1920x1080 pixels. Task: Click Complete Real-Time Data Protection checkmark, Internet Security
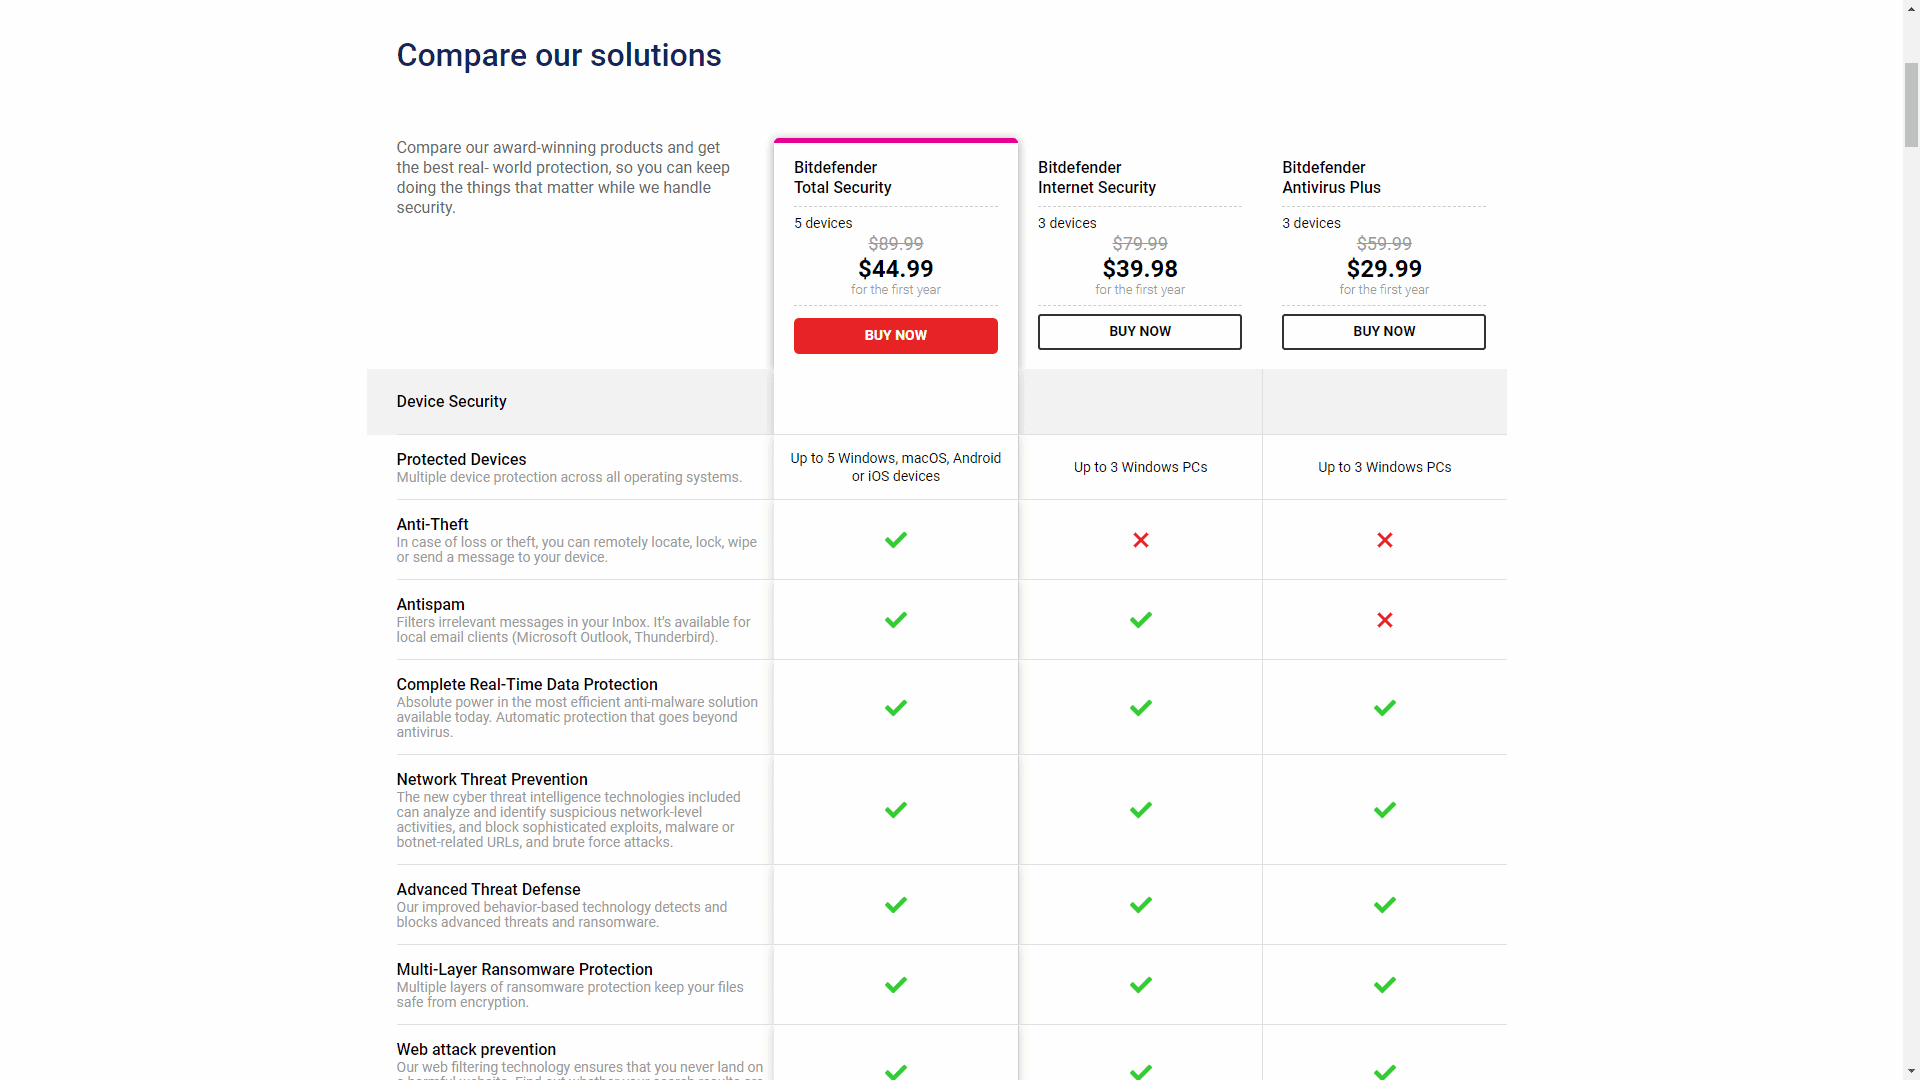point(1140,708)
